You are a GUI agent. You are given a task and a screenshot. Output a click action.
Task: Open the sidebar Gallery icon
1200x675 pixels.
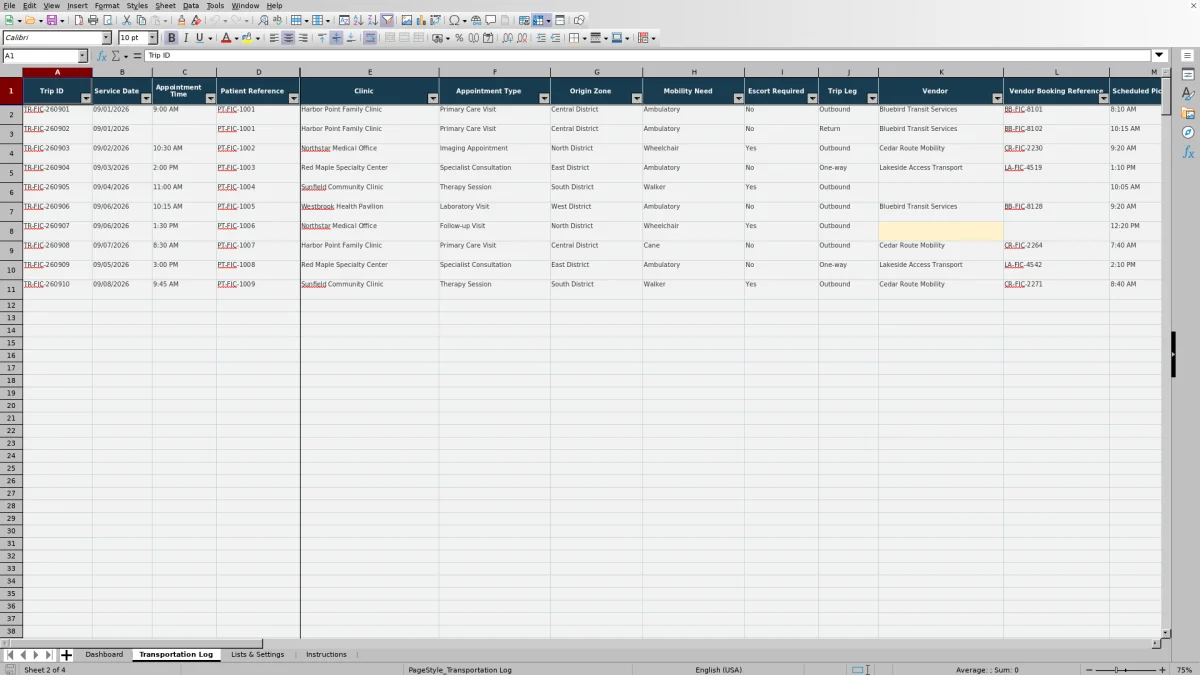click(1188, 113)
